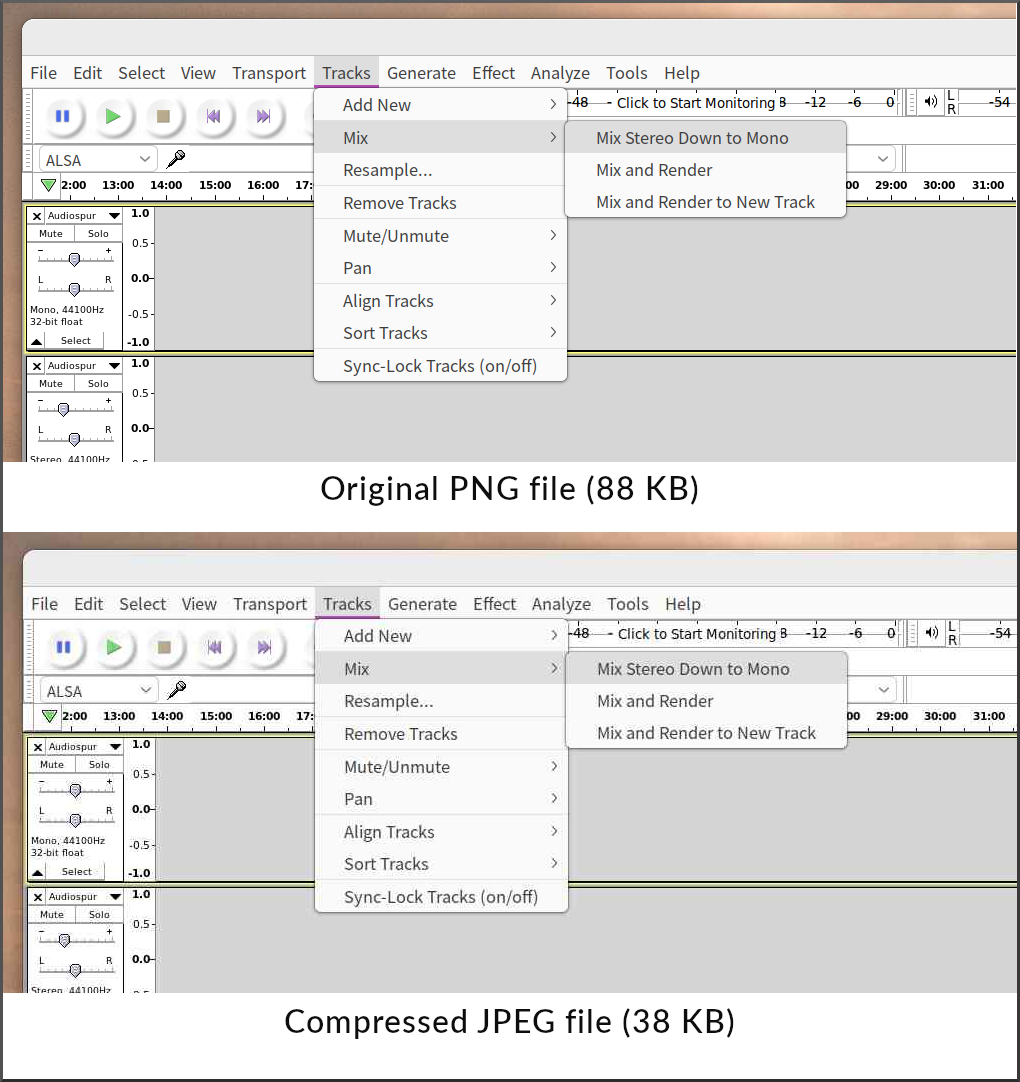Open the Pan submenu entry in the PNG screenshot
The width and height of the screenshot is (1020, 1082).
click(x=440, y=268)
